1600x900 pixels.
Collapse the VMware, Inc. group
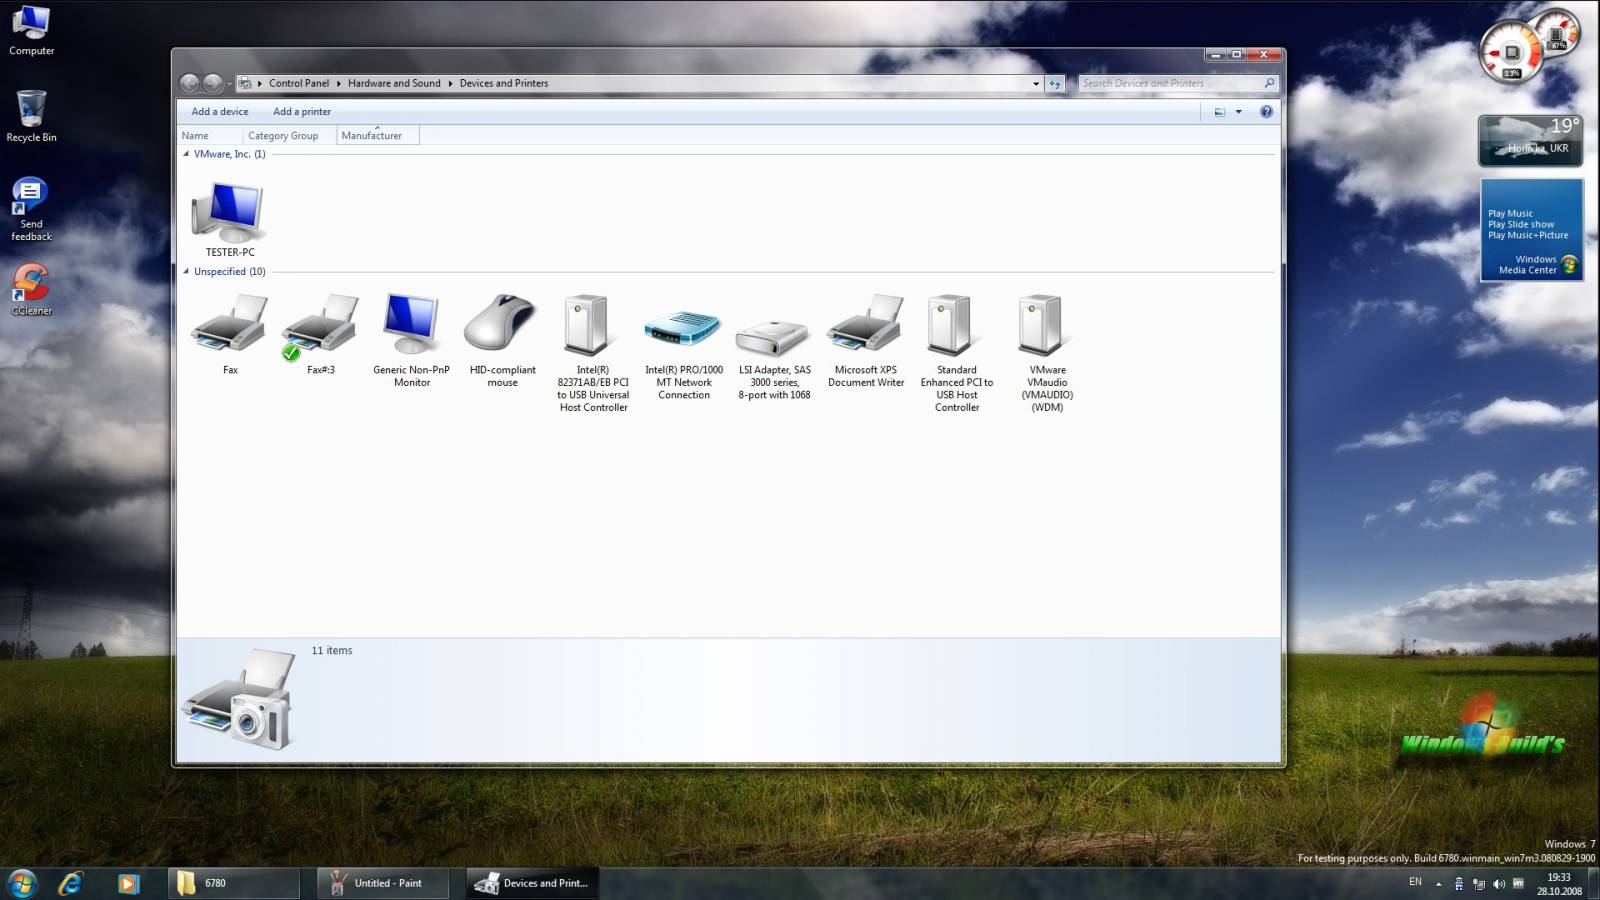pyautogui.click(x=186, y=154)
